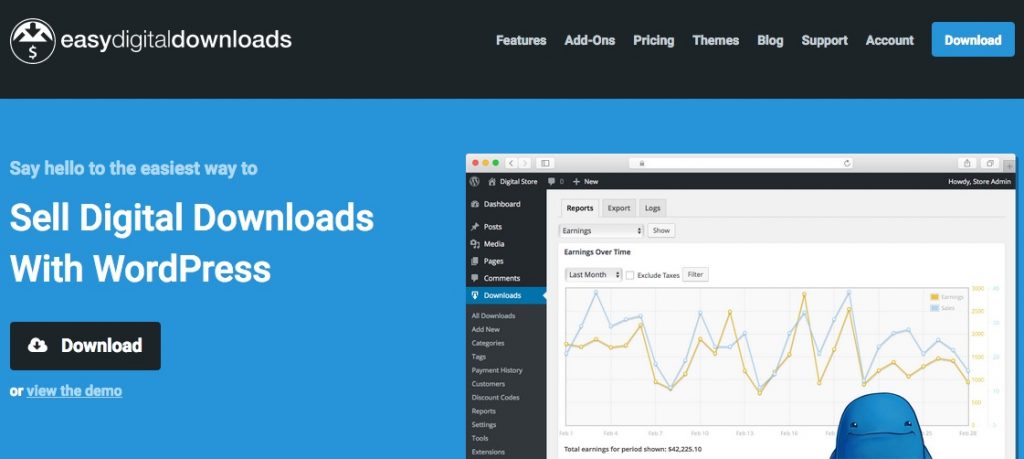
Task: Click the browser back arrow in the demo window
Action: coord(511,163)
